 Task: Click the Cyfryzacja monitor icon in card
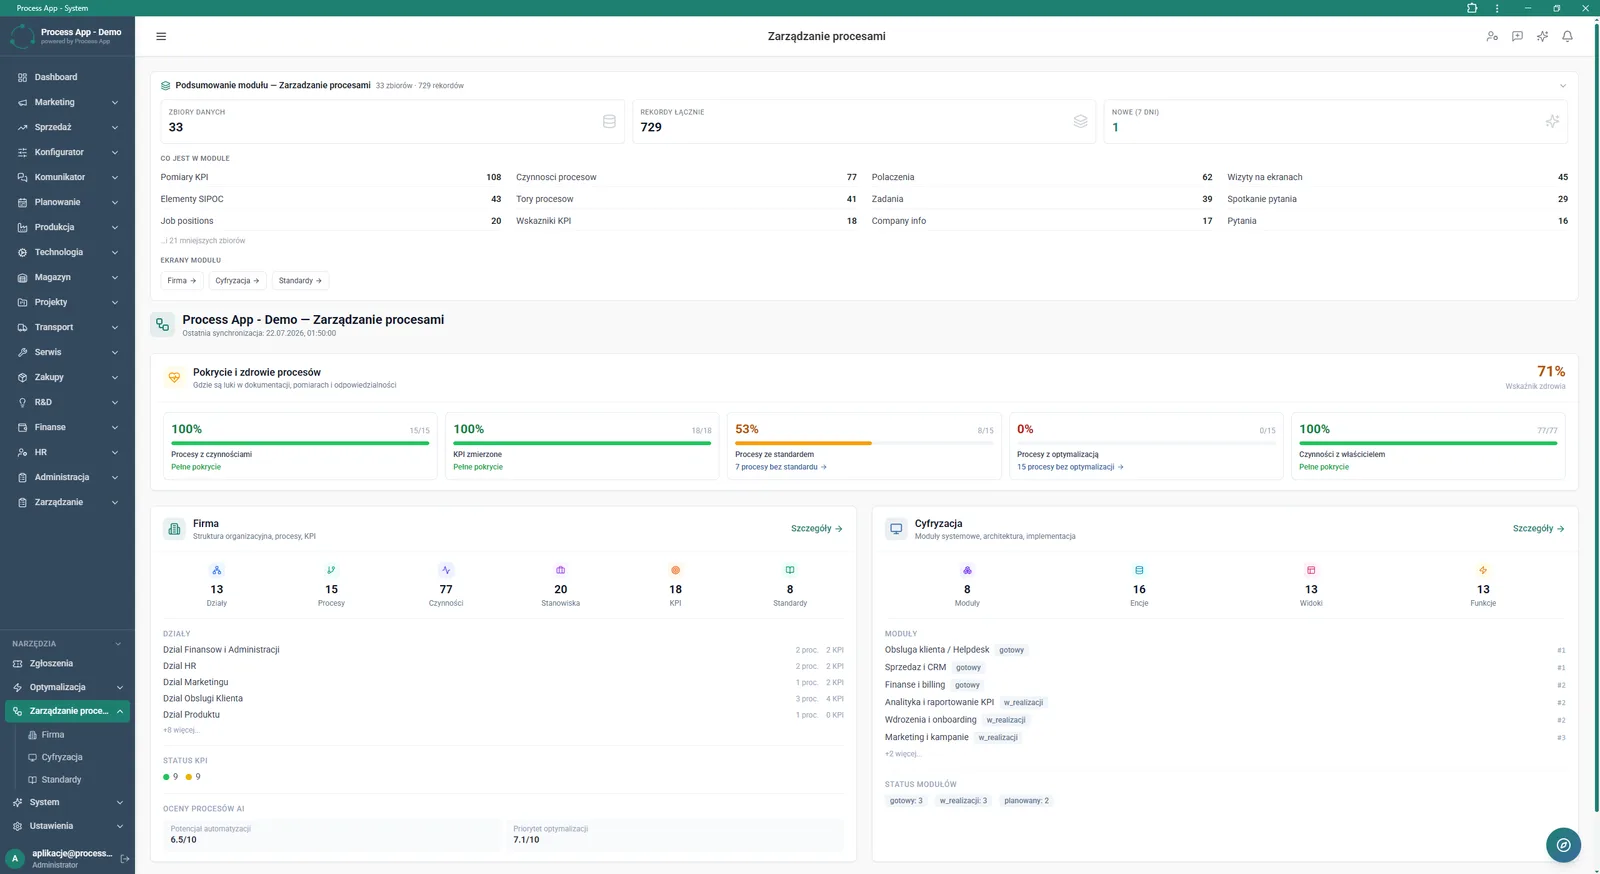tap(896, 528)
